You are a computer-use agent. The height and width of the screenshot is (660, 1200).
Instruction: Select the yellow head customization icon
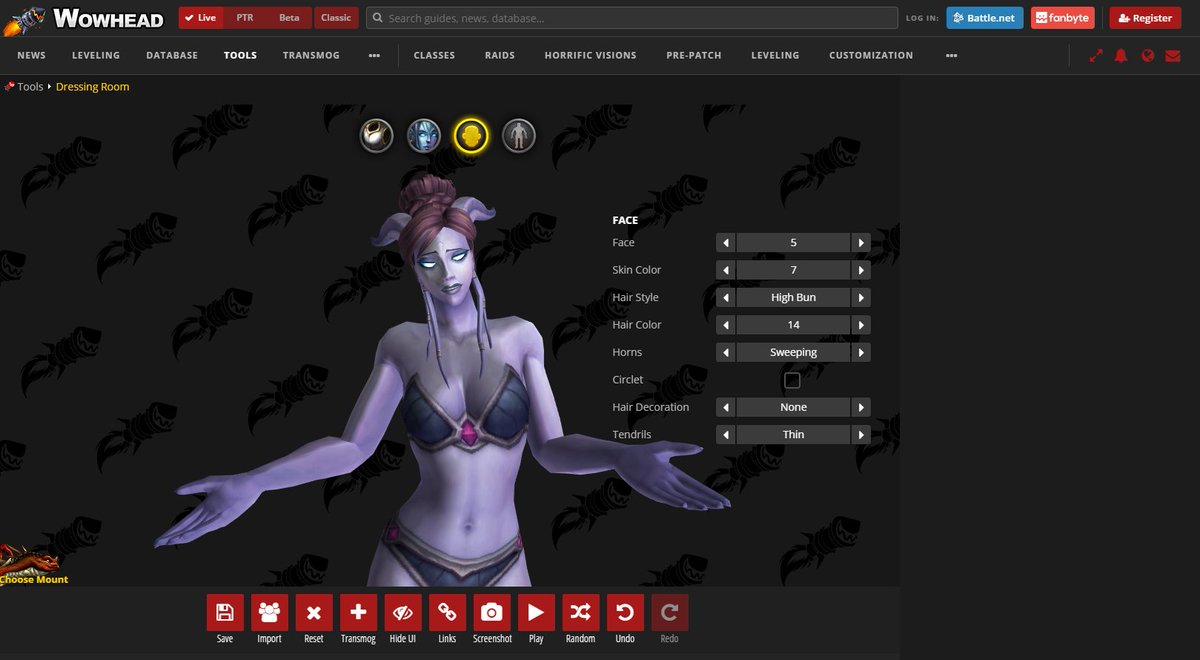coord(471,135)
